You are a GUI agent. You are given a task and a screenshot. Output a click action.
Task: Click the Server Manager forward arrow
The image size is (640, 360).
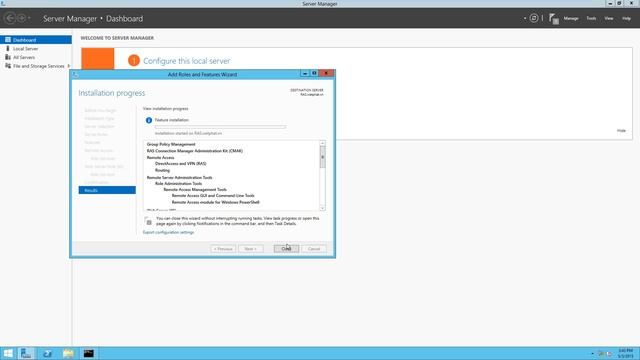22,18
